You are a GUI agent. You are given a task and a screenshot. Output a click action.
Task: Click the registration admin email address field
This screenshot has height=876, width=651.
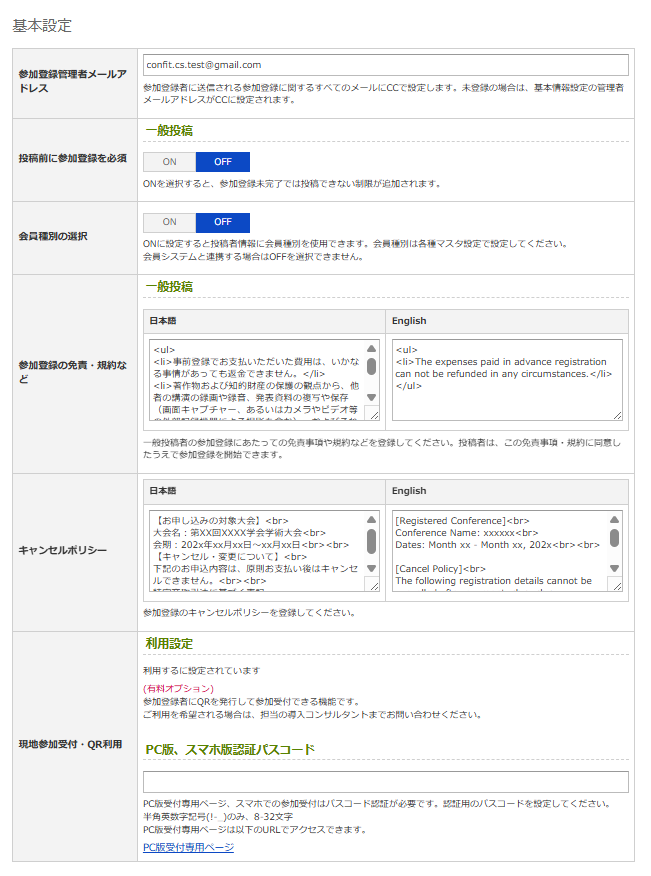tap(386, 65)
